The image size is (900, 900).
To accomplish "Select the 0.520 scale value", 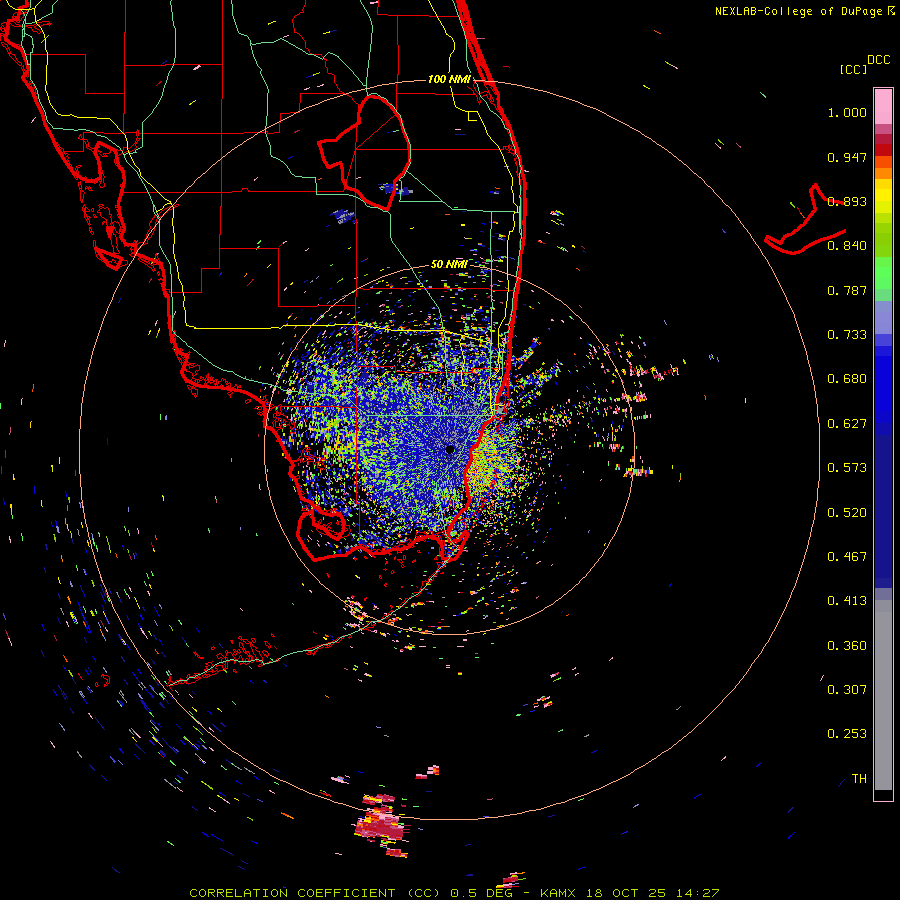I will click(x=847, y=513).
